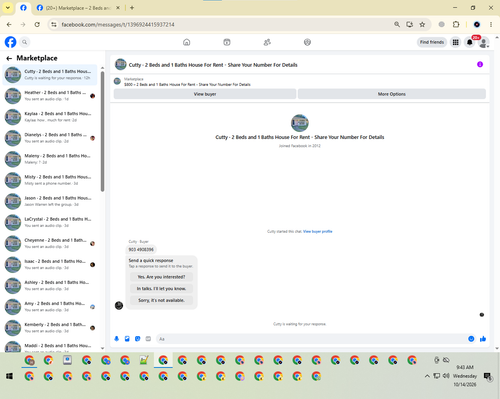The image size is (500, 399).
Task: Open the Friends icon in top nav
Action: [267, 42]
